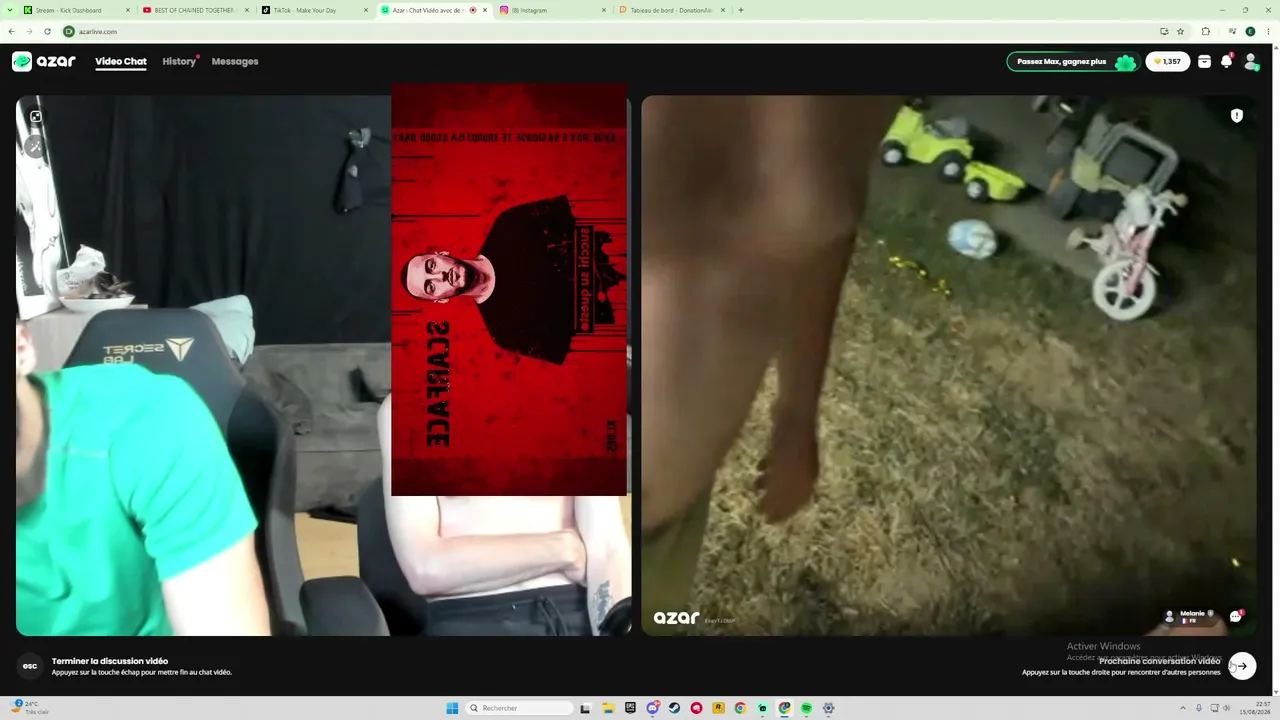Viewport: 1280px width, 720px height.
Task: Open the browser extensions puzzle icon
Action: coord(1205,31)
